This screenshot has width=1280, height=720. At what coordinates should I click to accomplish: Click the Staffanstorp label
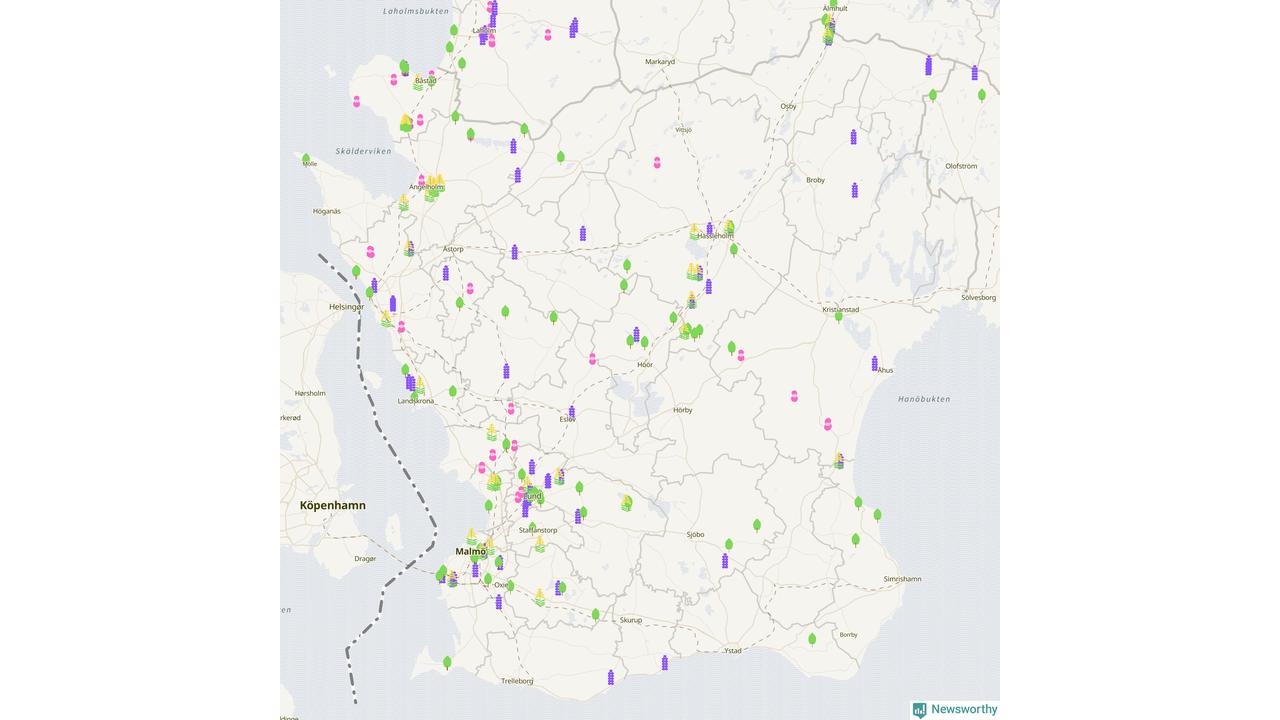tap(538, 530)
